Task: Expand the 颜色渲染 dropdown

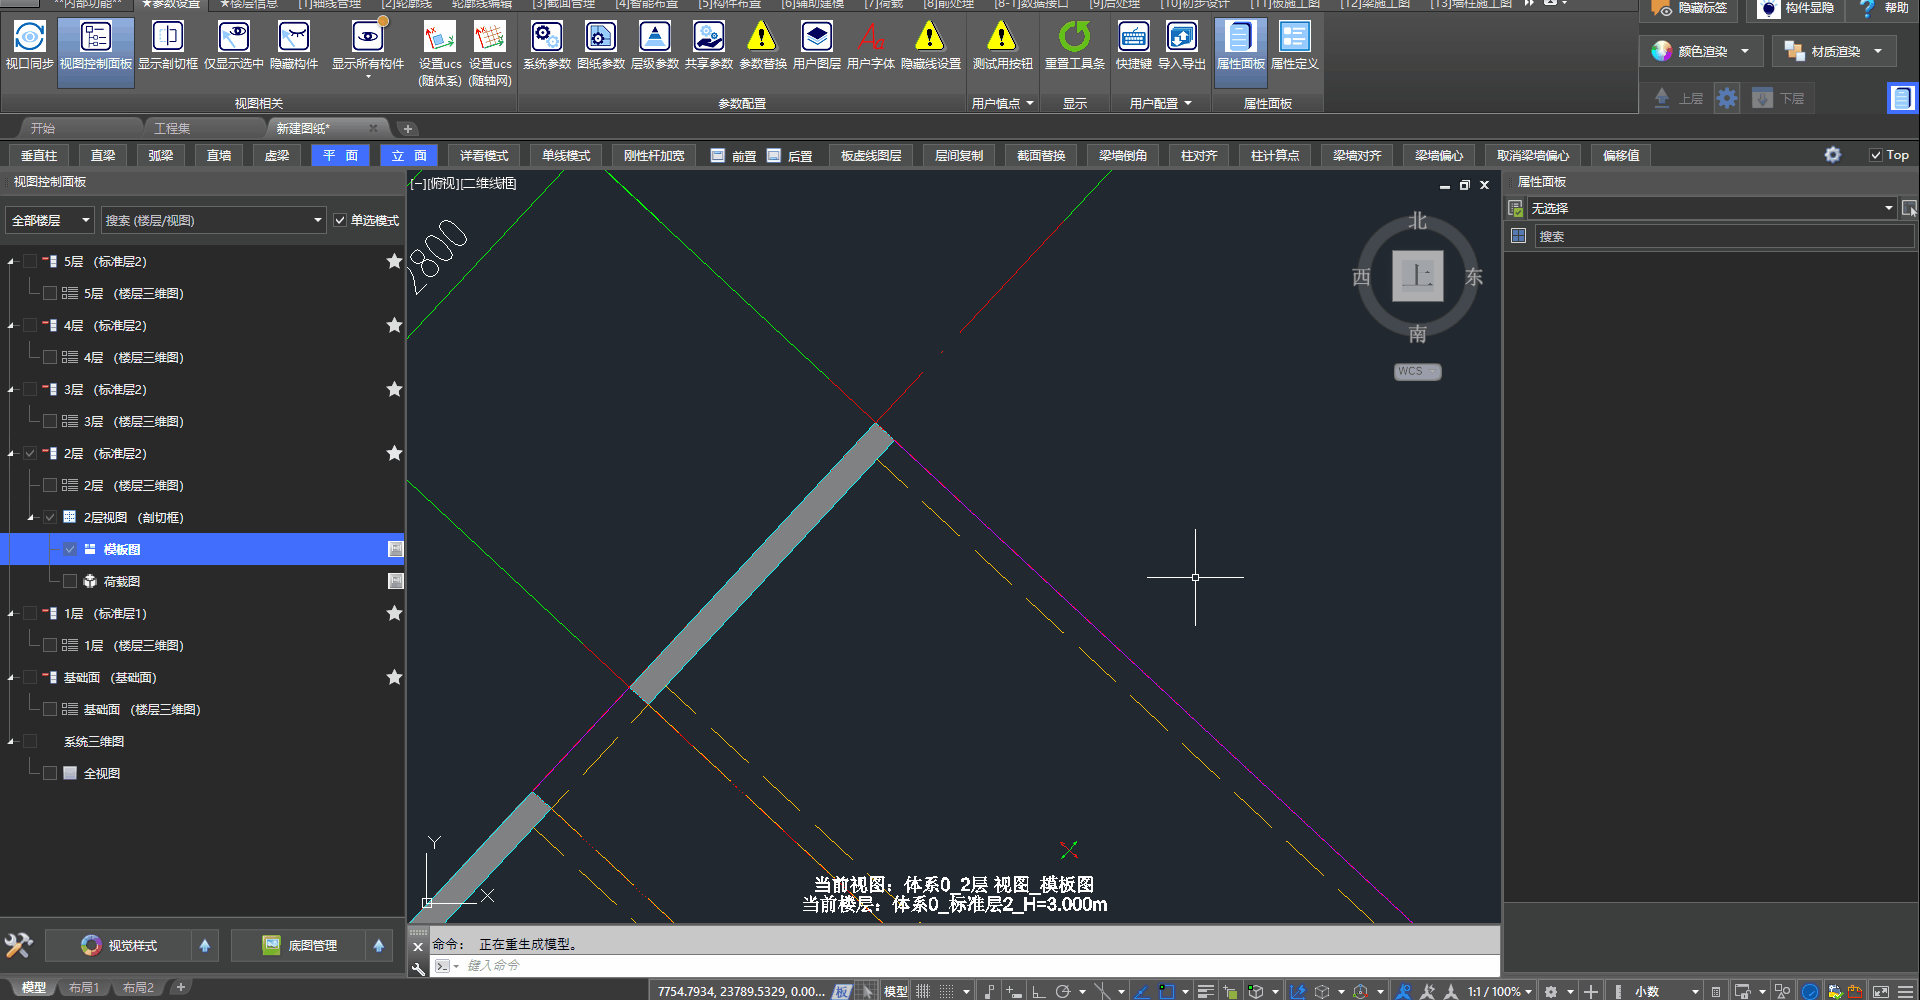Action: click(1745, 51)
